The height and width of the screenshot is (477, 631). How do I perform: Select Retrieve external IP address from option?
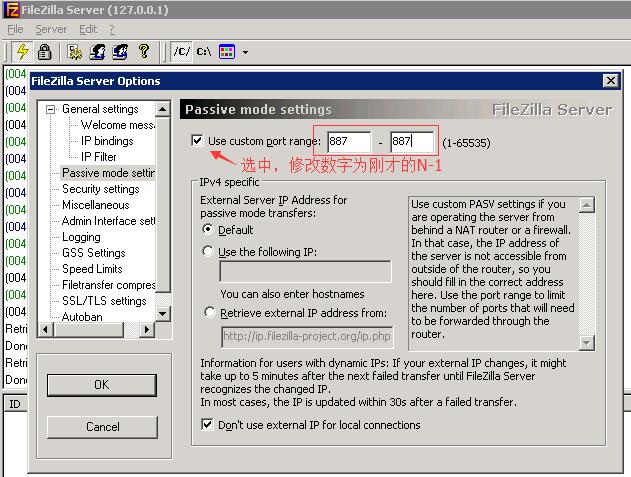tap(210, 312)
